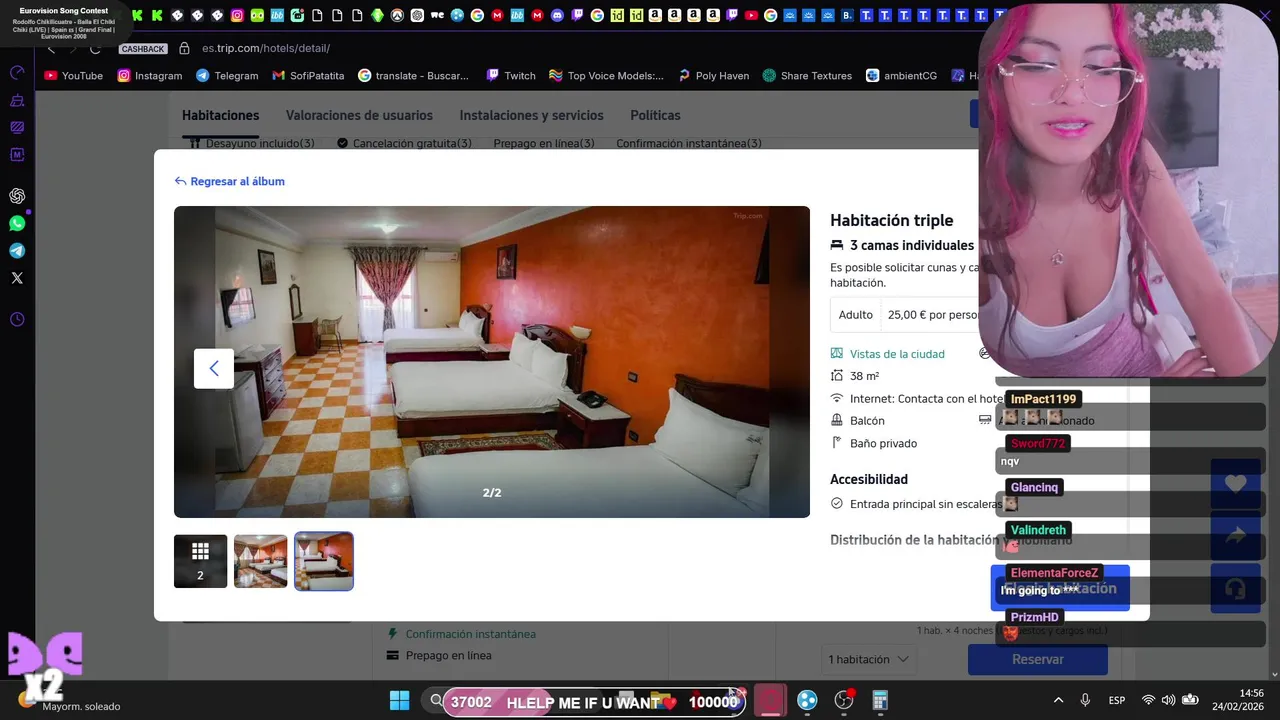
Task: Open WhatsApp in the browser sidebar
Action: (x=17, y=224)
